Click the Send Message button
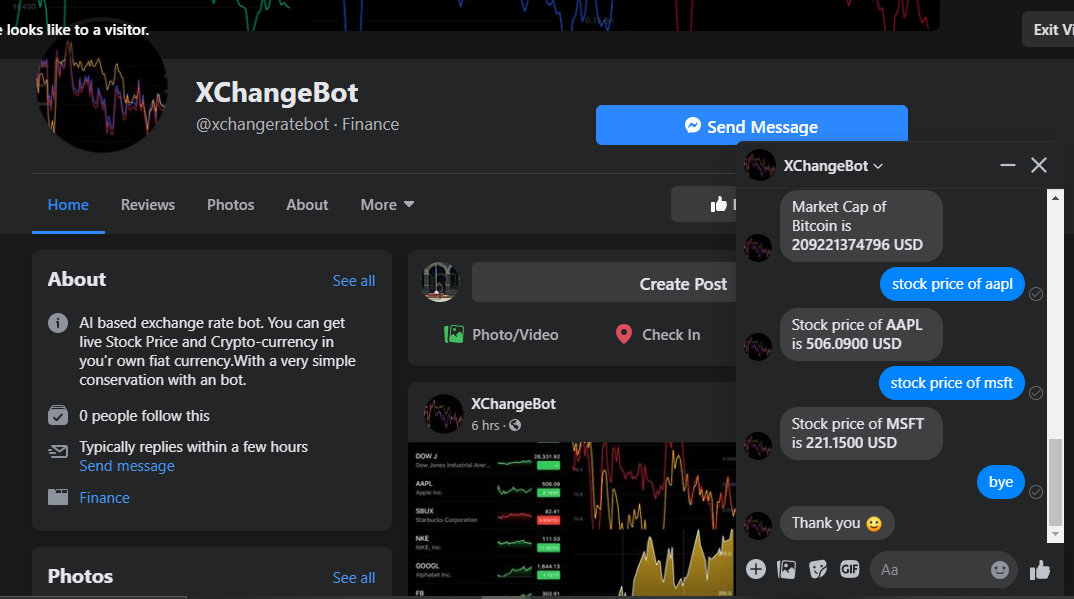This screenshot has width=1074, height=599. tap(751, 125)
